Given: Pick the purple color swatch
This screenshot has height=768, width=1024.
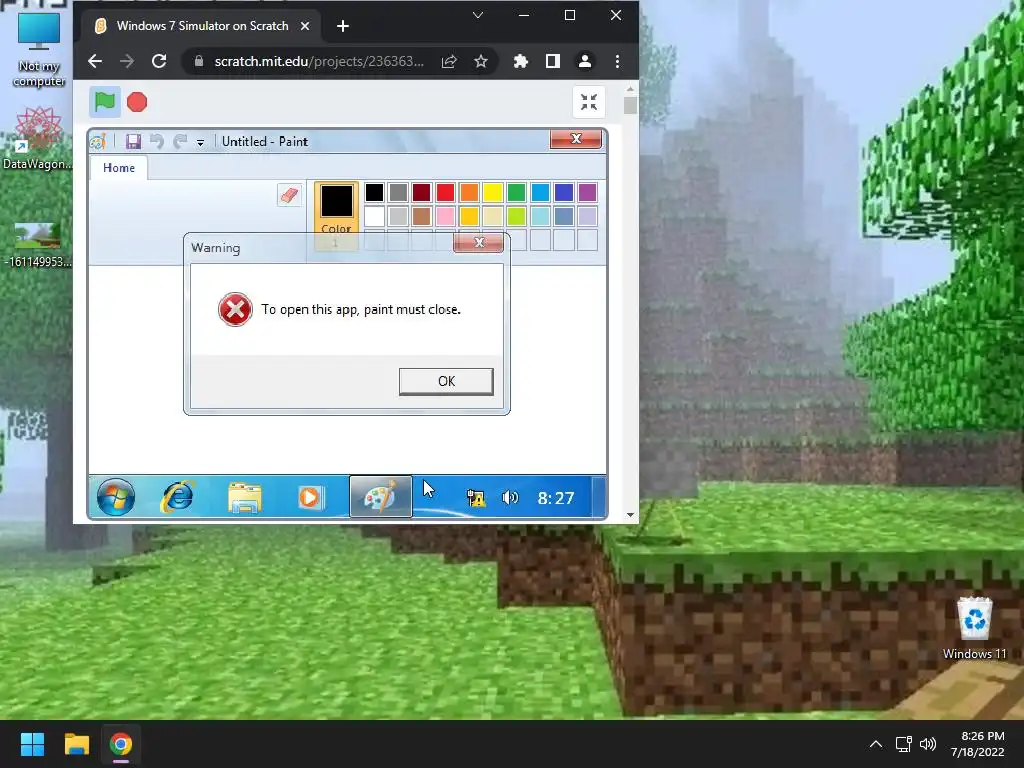Looking at the screenshot, I should (x=587, y=192).
